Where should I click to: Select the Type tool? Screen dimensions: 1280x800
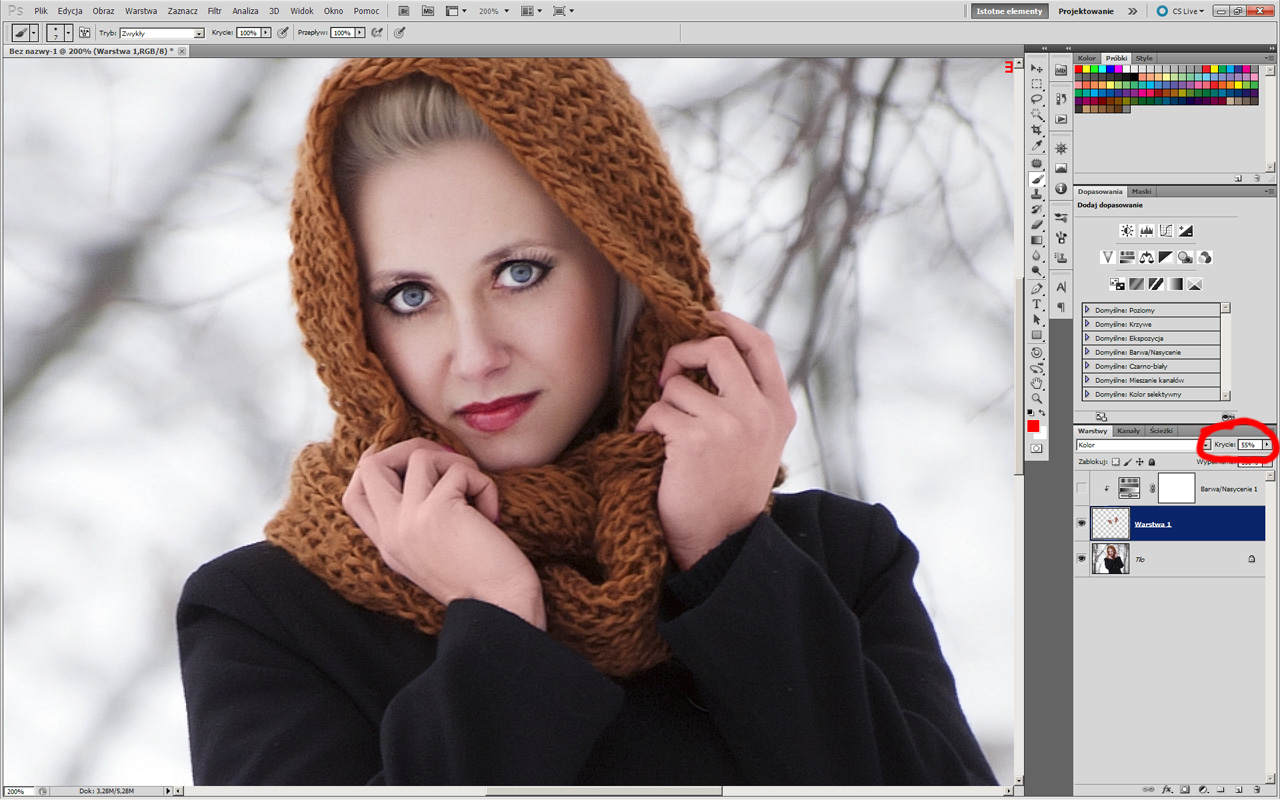[1037, 304]
